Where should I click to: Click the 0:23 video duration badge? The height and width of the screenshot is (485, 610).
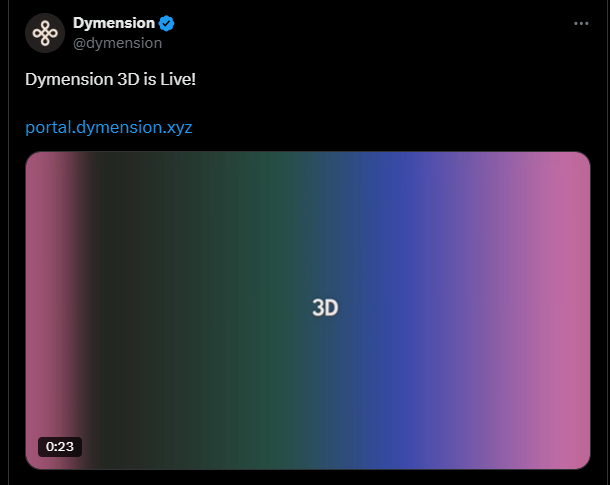(60, 446)
